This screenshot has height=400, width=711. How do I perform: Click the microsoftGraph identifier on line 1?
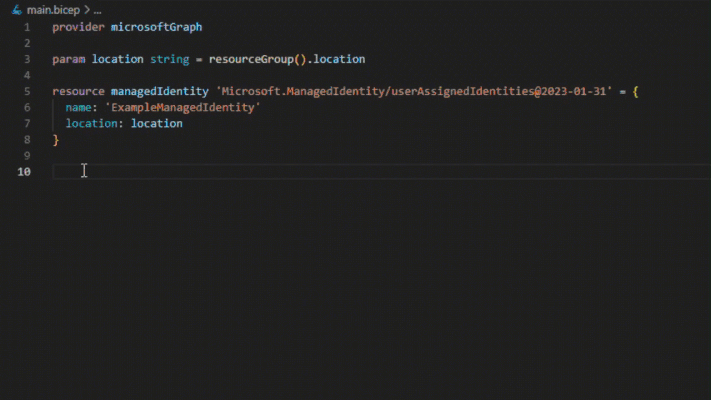tap(156, 27)
